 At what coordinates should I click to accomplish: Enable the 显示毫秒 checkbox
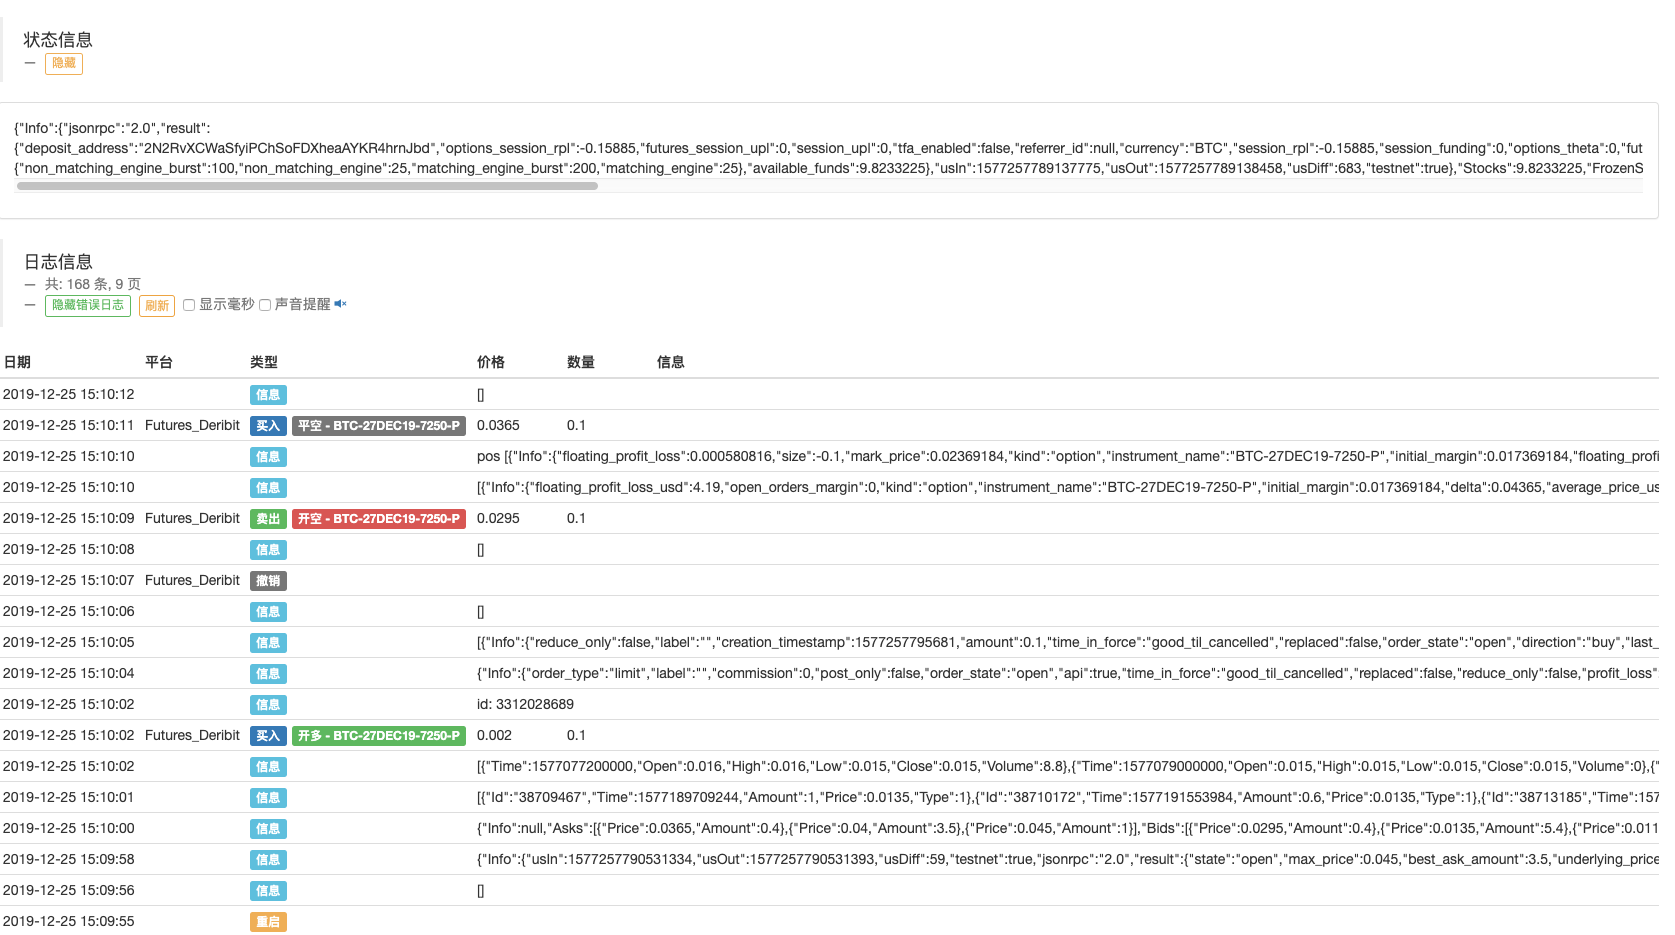click(x=189, y=305)
